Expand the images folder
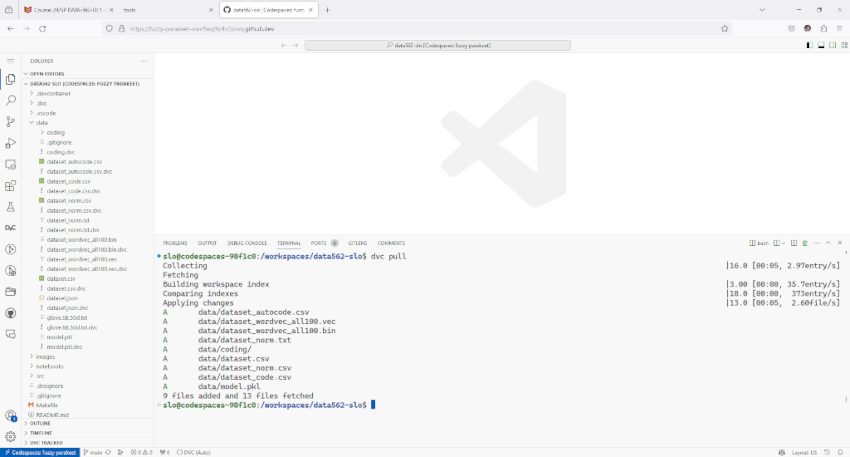This screenshot has height=457, width=850. coord(44,356)
